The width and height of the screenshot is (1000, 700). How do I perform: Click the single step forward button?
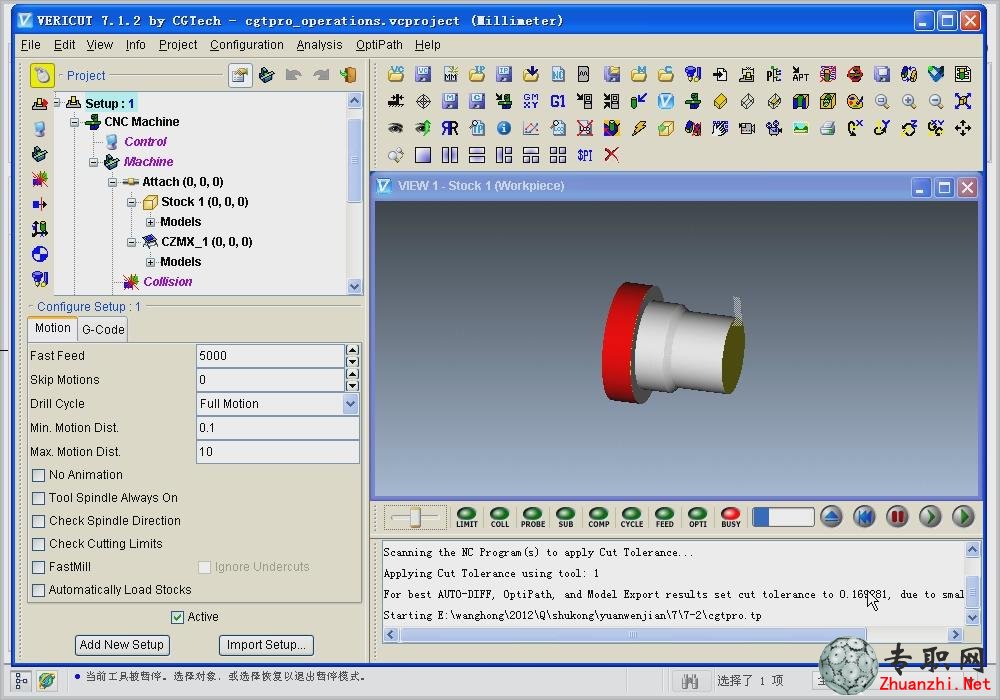930,516
